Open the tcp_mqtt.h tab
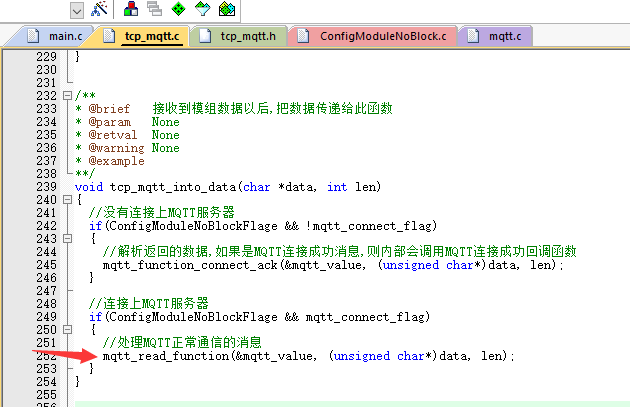 click(238, 36)
